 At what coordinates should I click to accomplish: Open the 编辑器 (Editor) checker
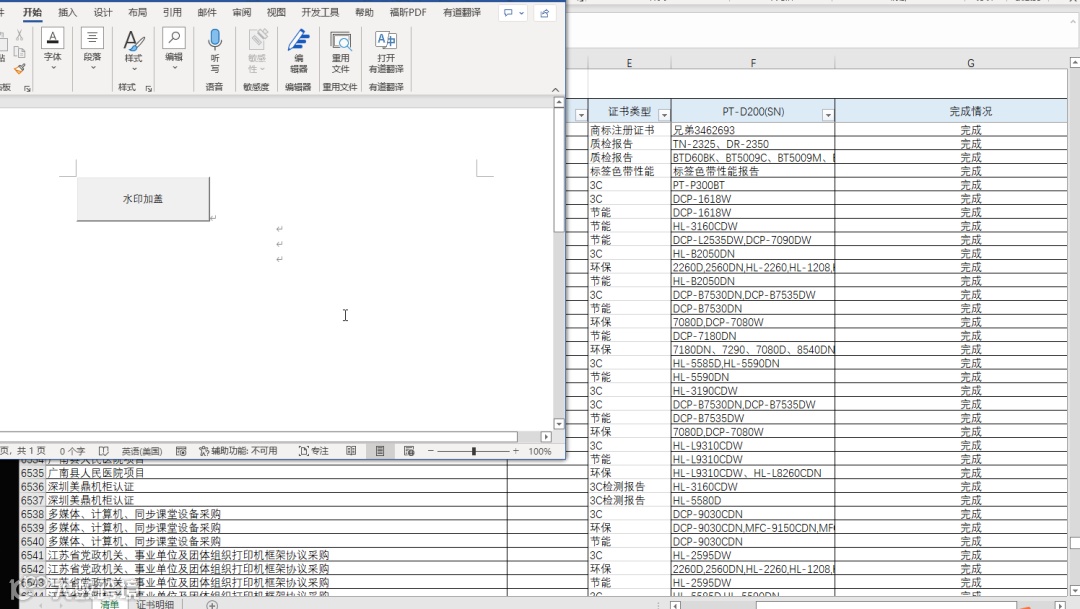coord(298,50)
